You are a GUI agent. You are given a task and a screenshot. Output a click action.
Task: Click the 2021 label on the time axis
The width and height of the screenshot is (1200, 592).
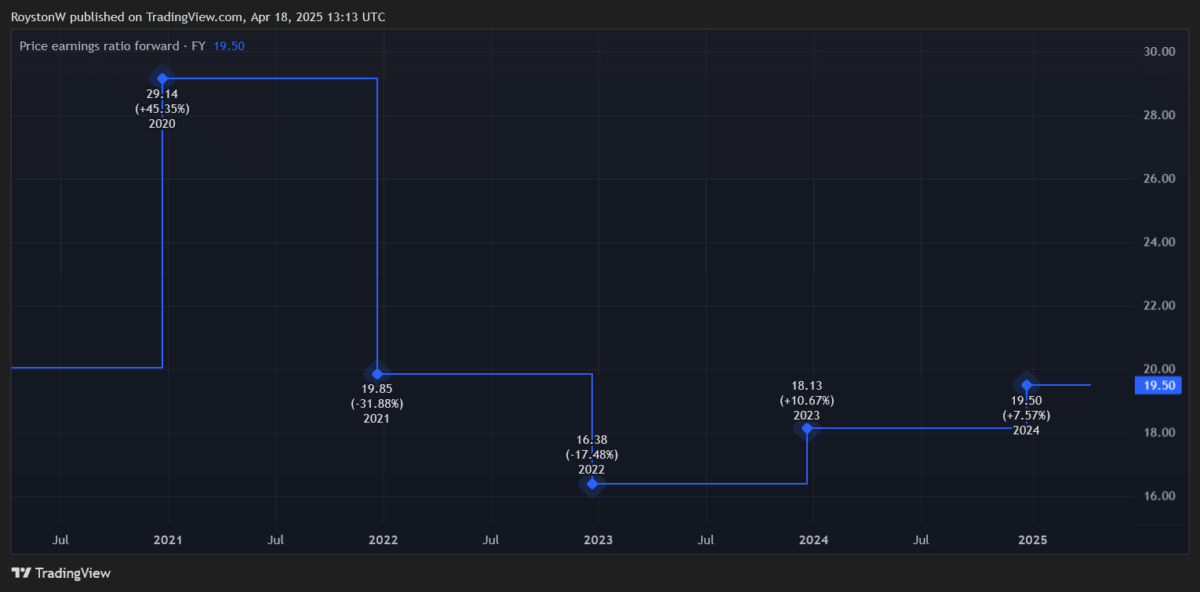pos(167,540)
